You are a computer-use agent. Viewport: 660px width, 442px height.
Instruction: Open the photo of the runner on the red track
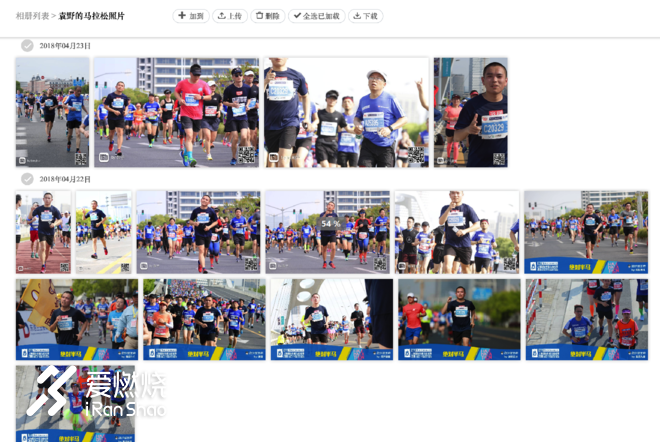(x=43, y=232)
